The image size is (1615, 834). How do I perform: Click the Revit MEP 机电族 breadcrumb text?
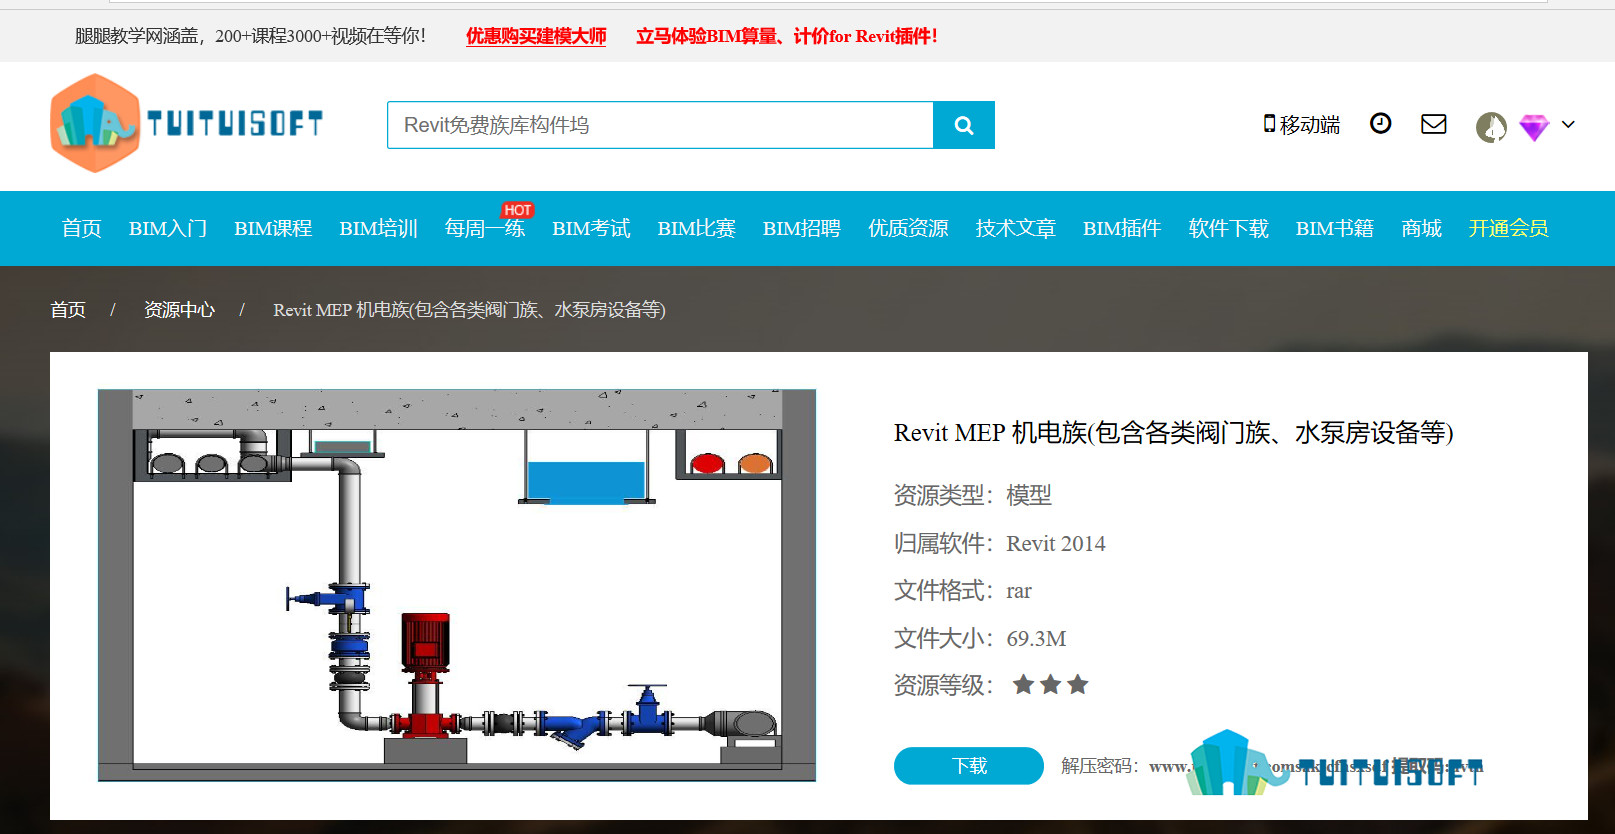(469, 310)
